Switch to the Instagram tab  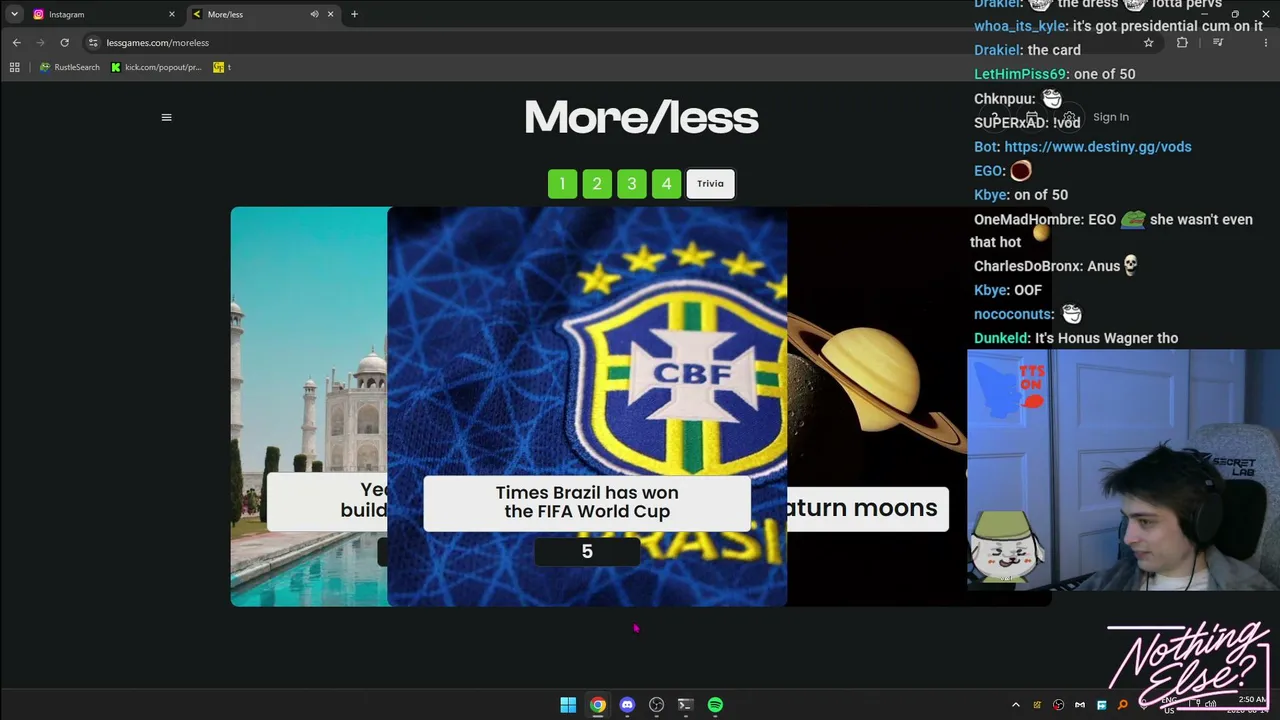pos(104,14)
